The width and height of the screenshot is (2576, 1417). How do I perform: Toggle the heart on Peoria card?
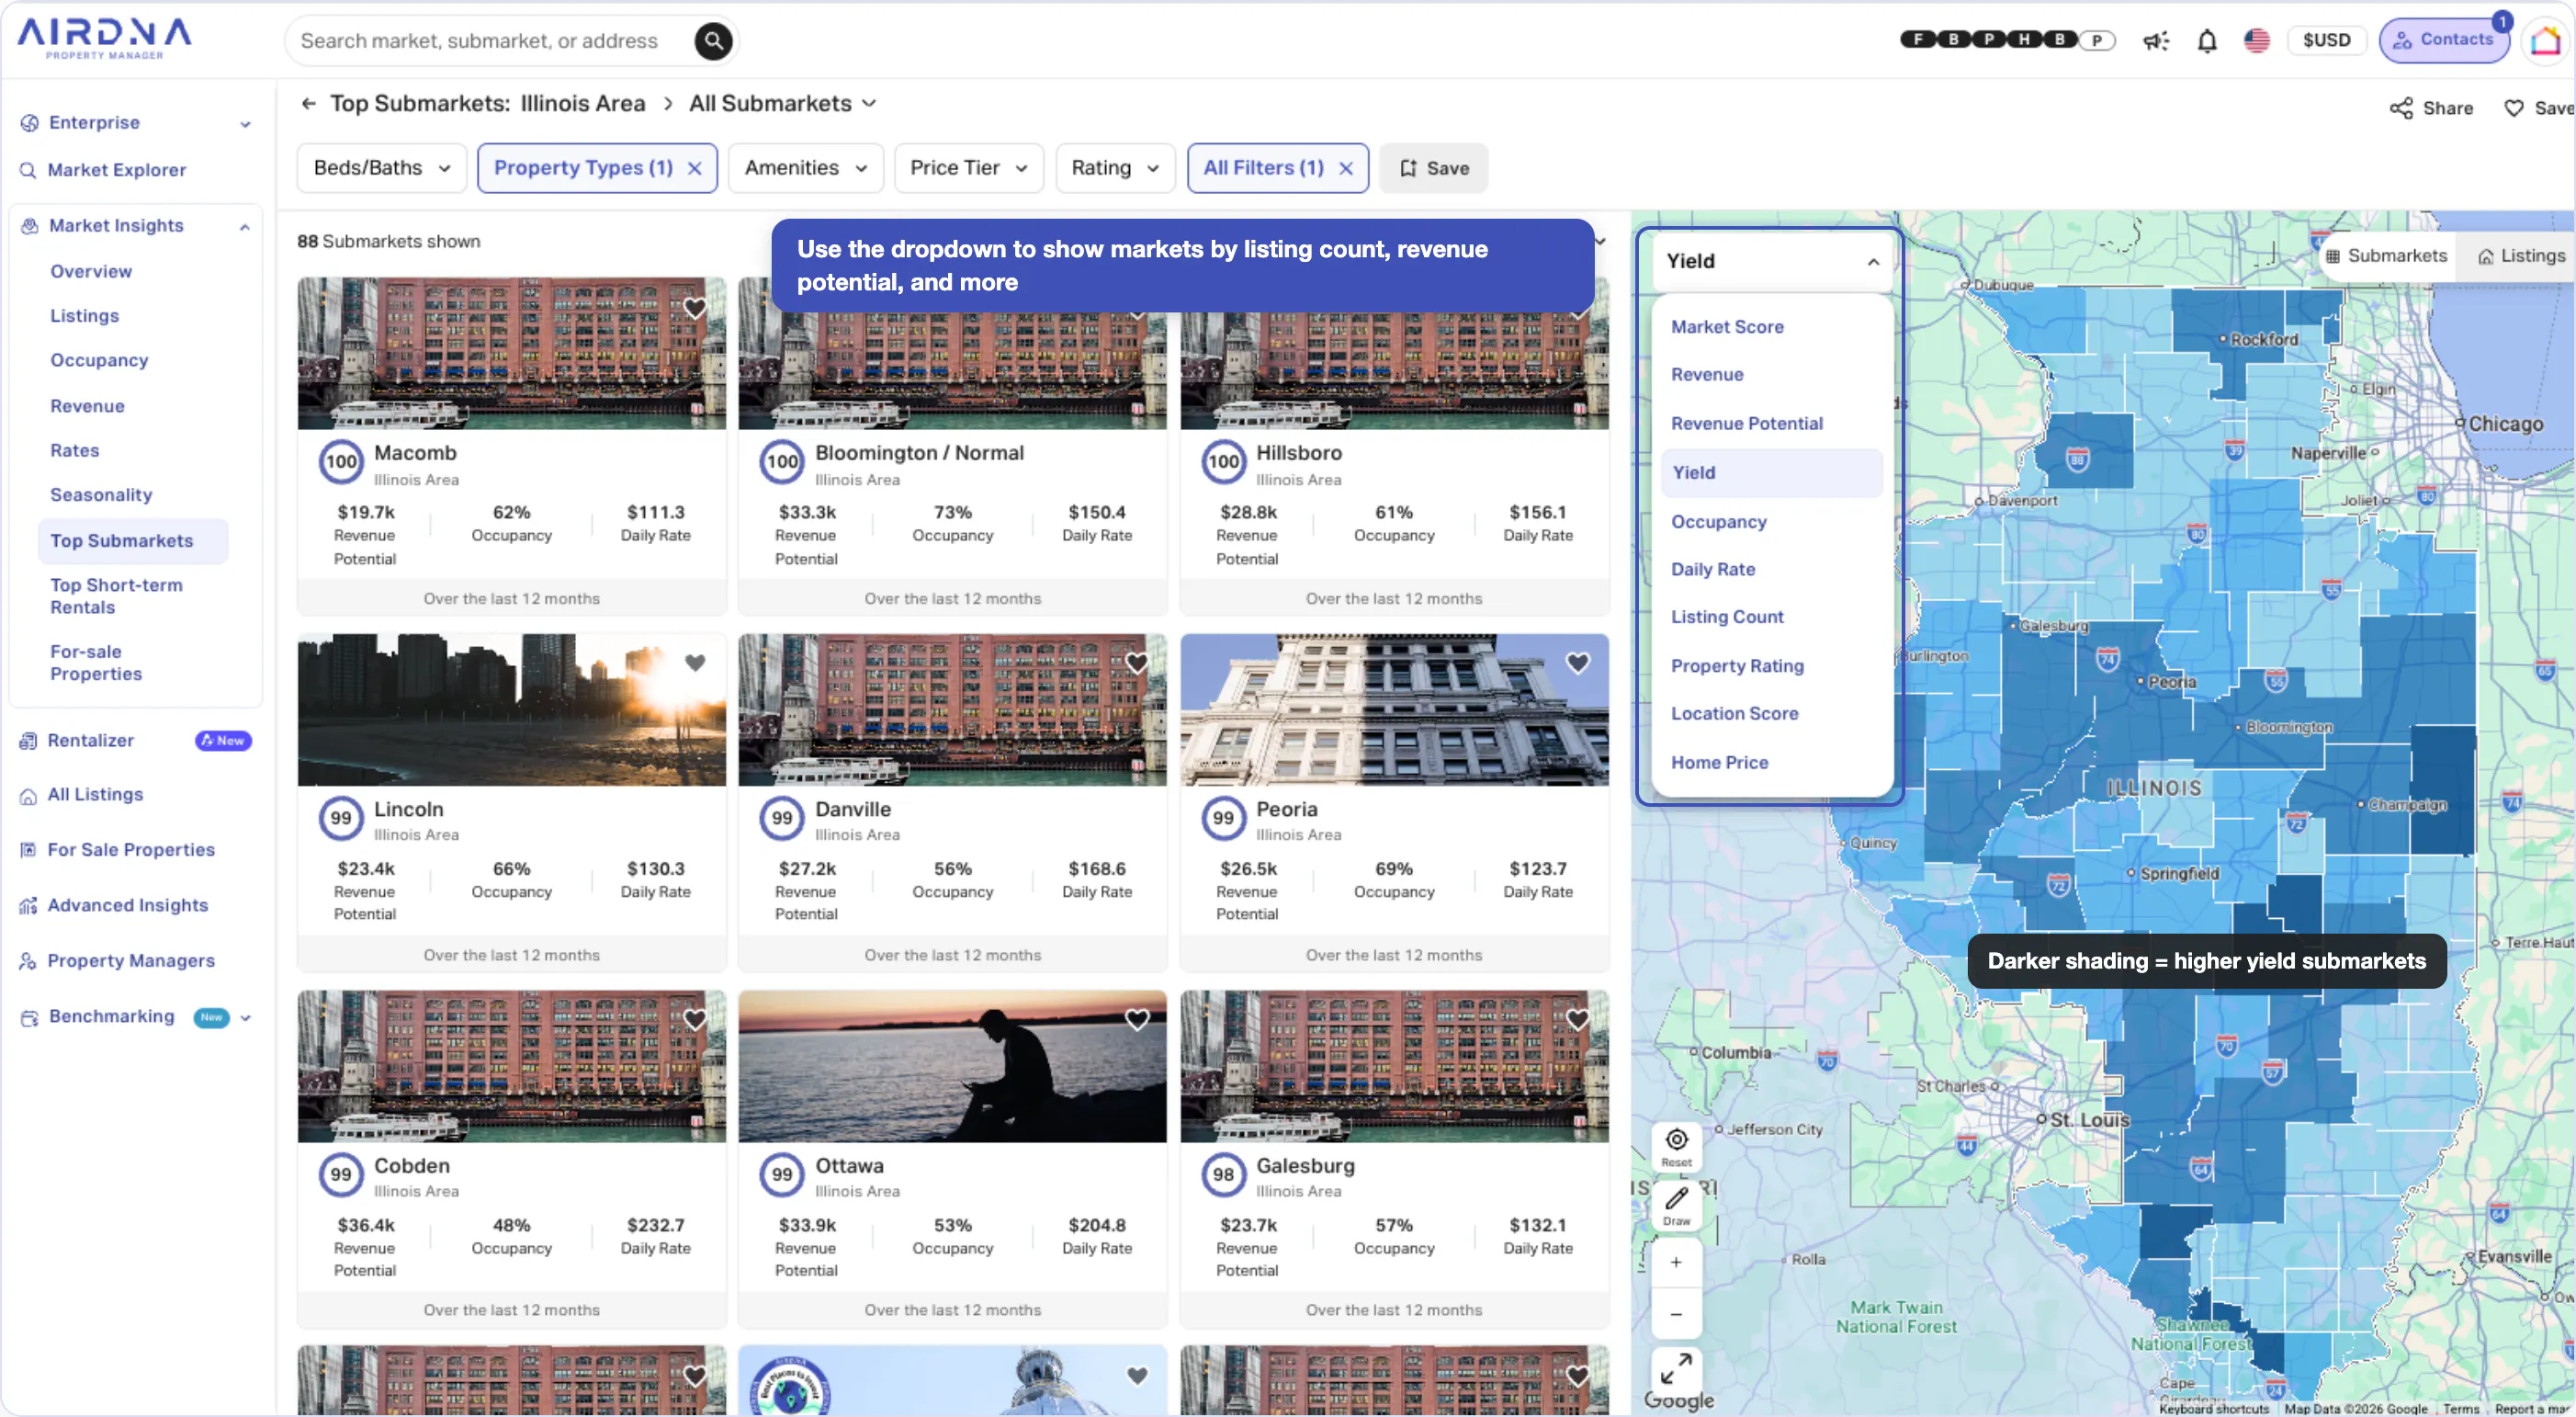pyautogui.click(x=1578, y=663)
